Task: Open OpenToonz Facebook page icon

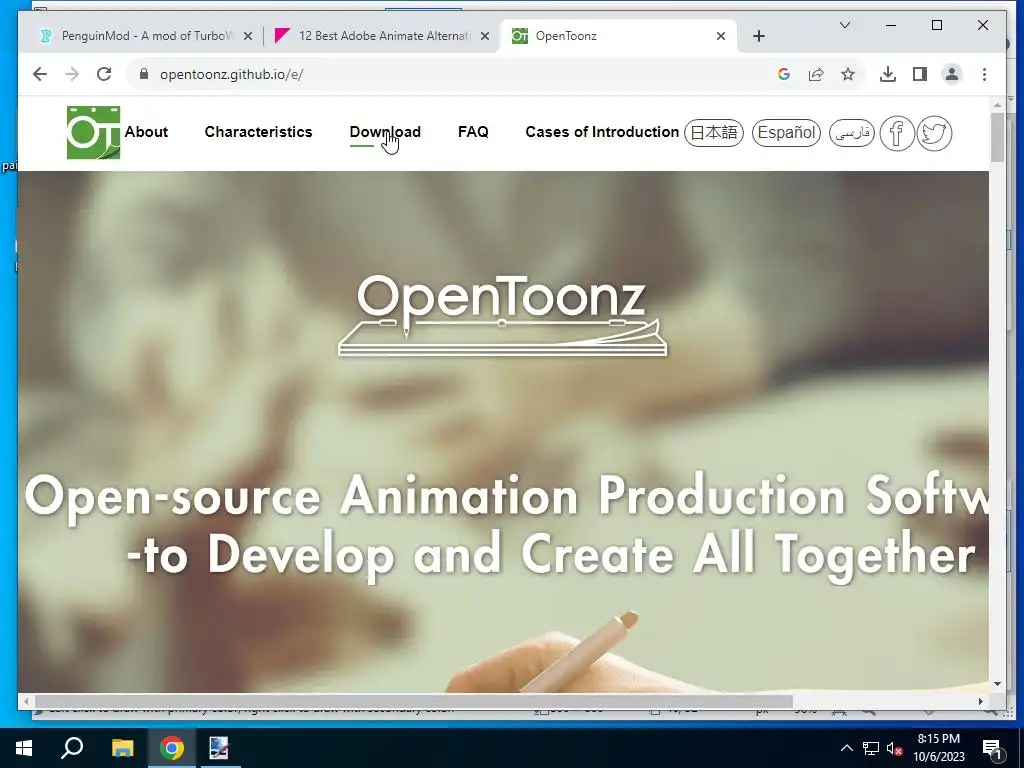Action: pyautogui.click(x=897, y=133)
